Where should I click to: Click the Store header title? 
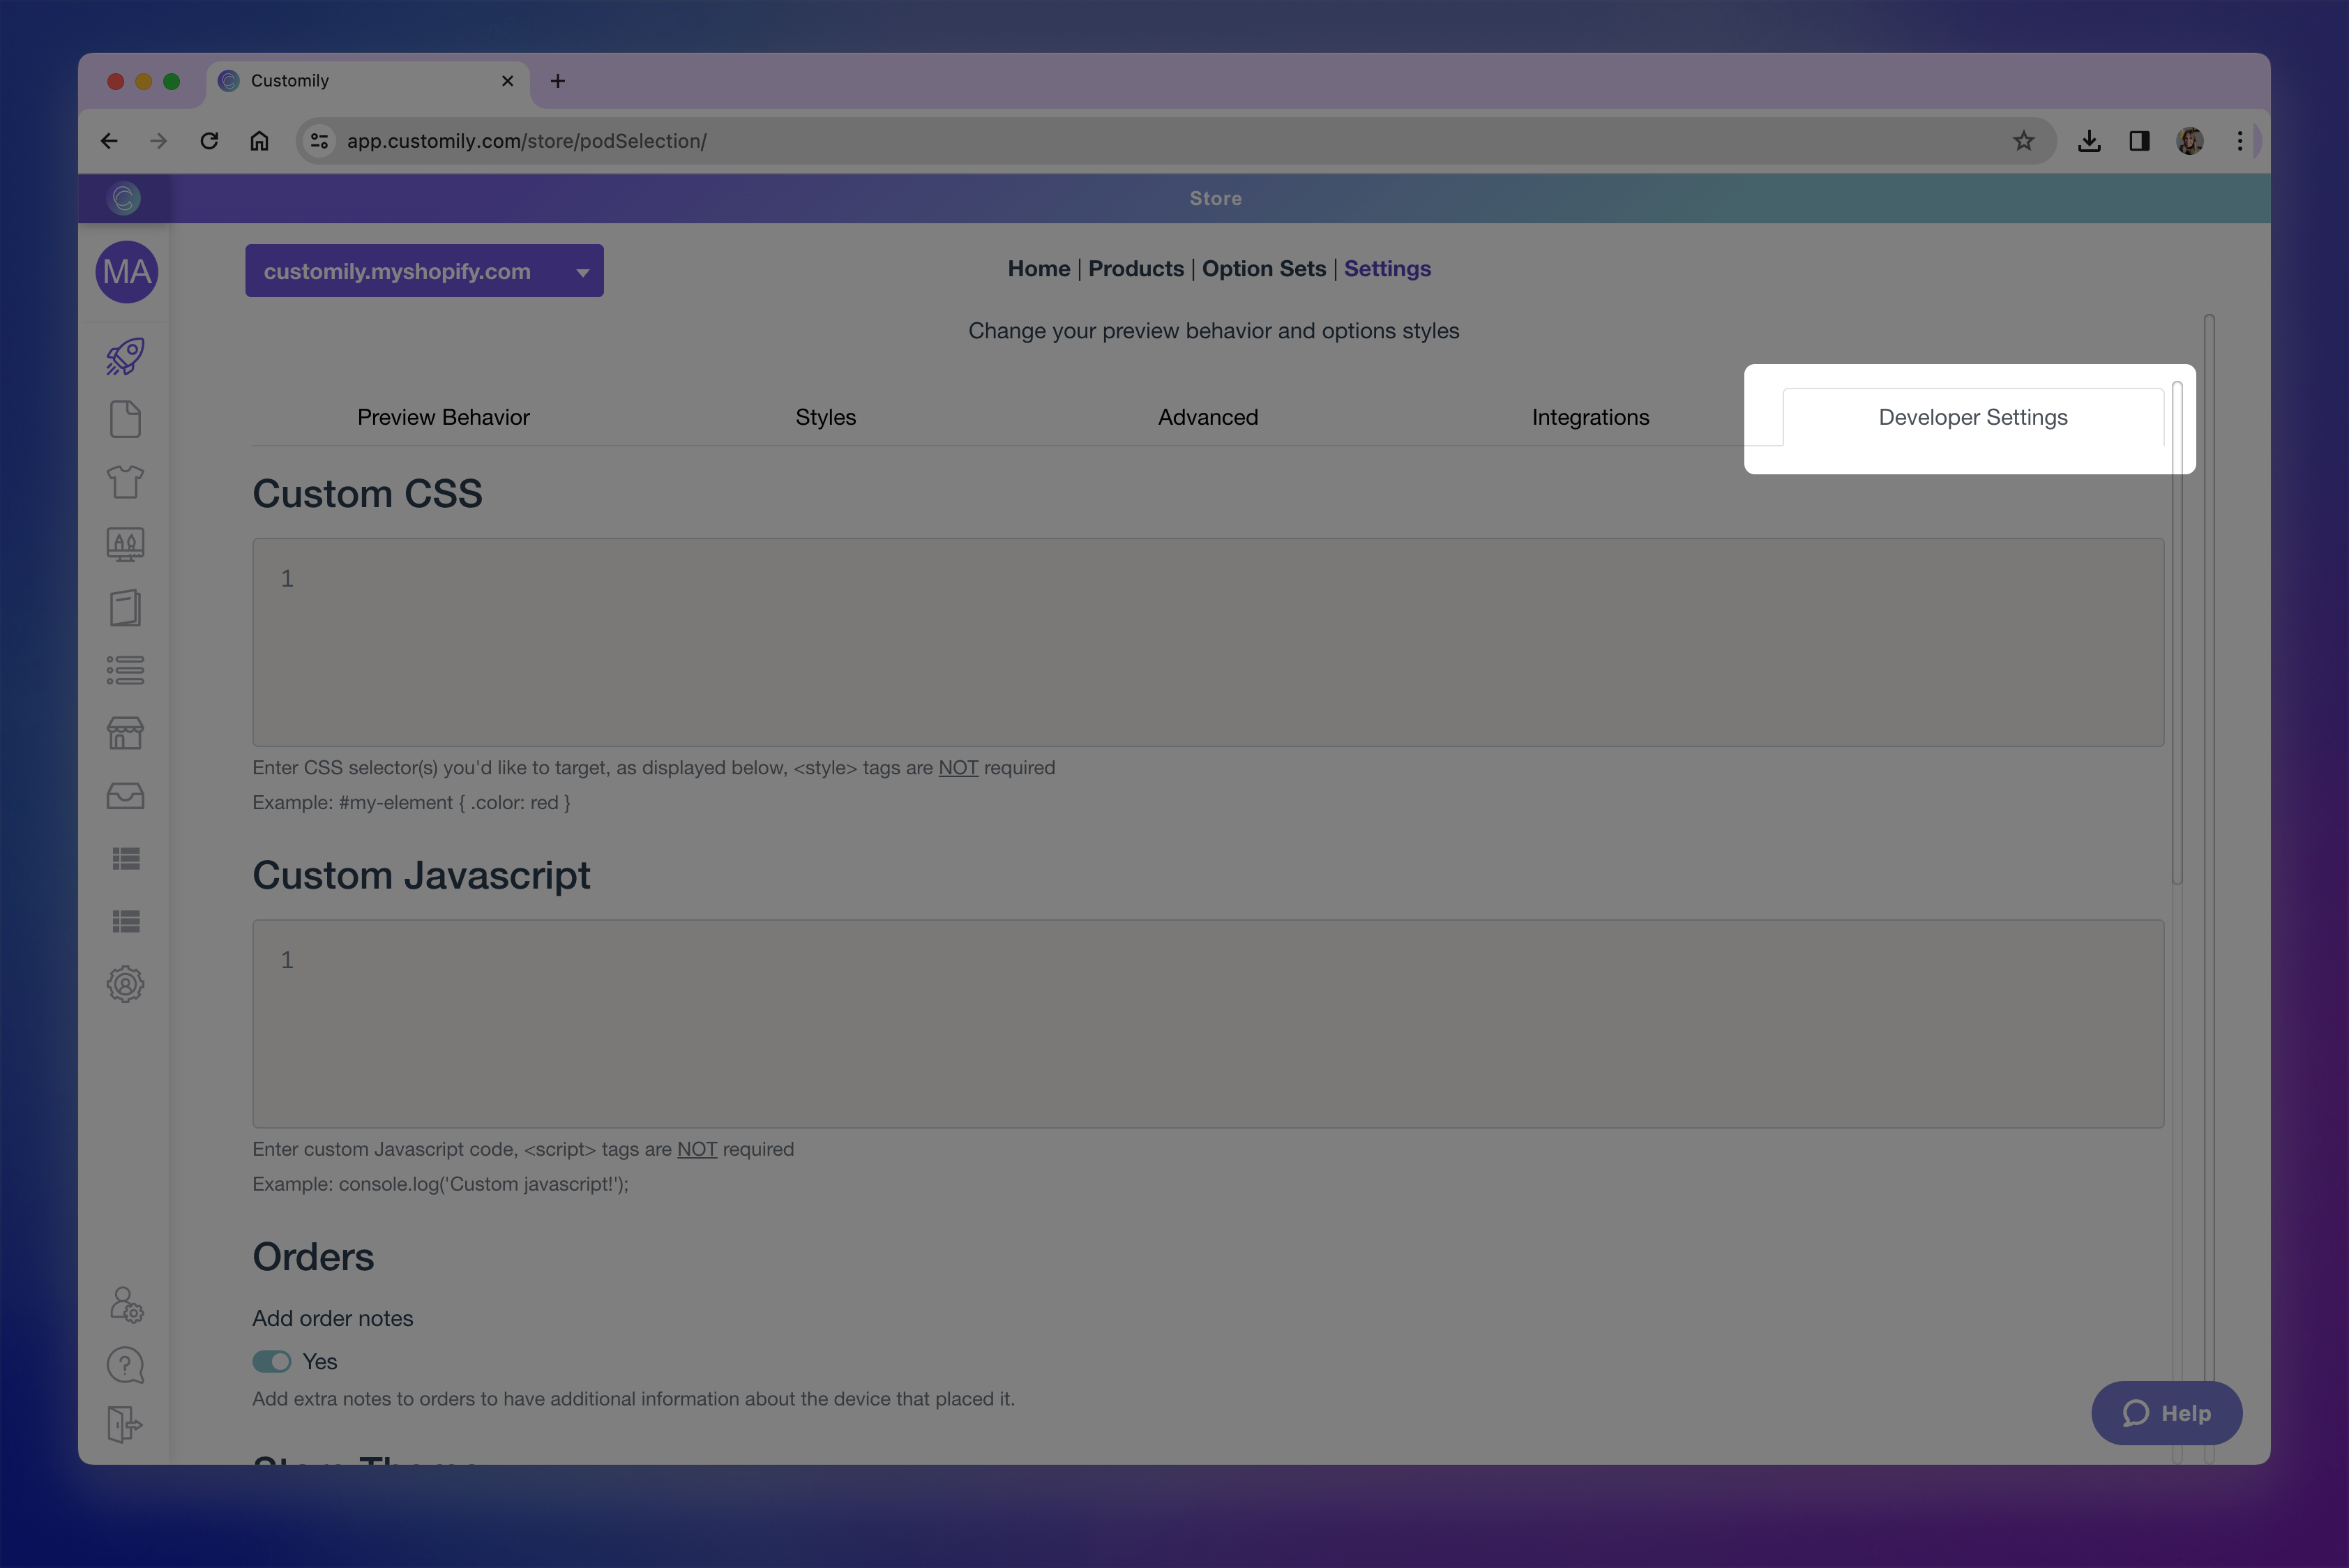1216,198
